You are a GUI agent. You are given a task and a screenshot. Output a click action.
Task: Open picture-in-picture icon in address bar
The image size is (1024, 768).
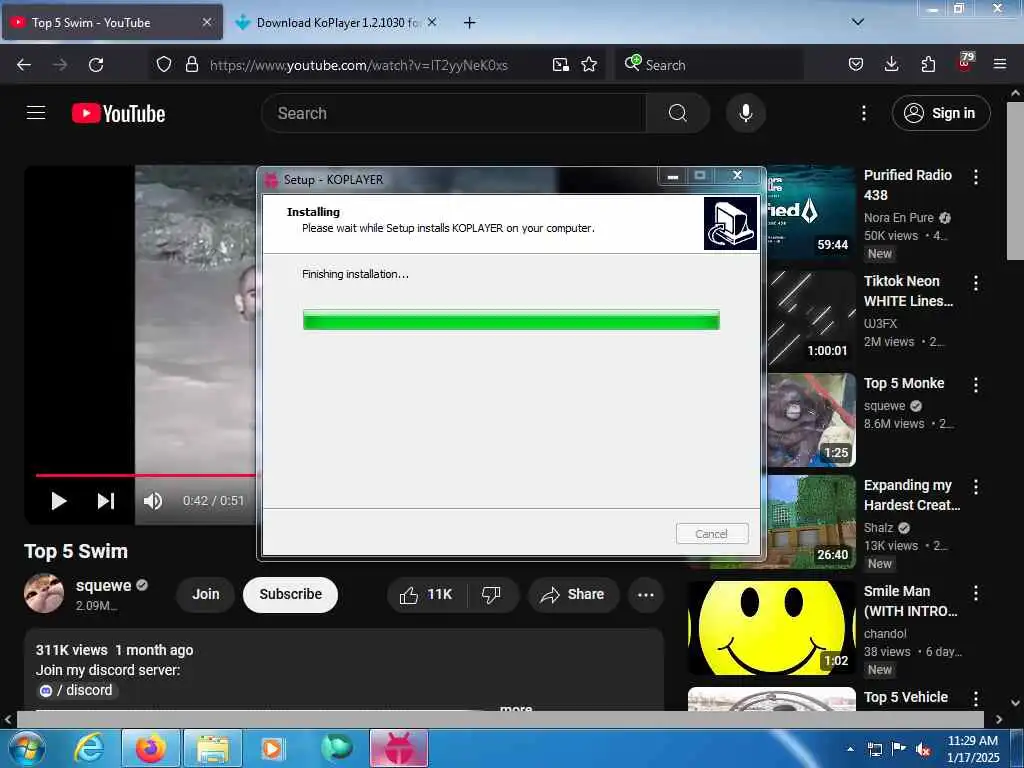[x=560, y=65]
